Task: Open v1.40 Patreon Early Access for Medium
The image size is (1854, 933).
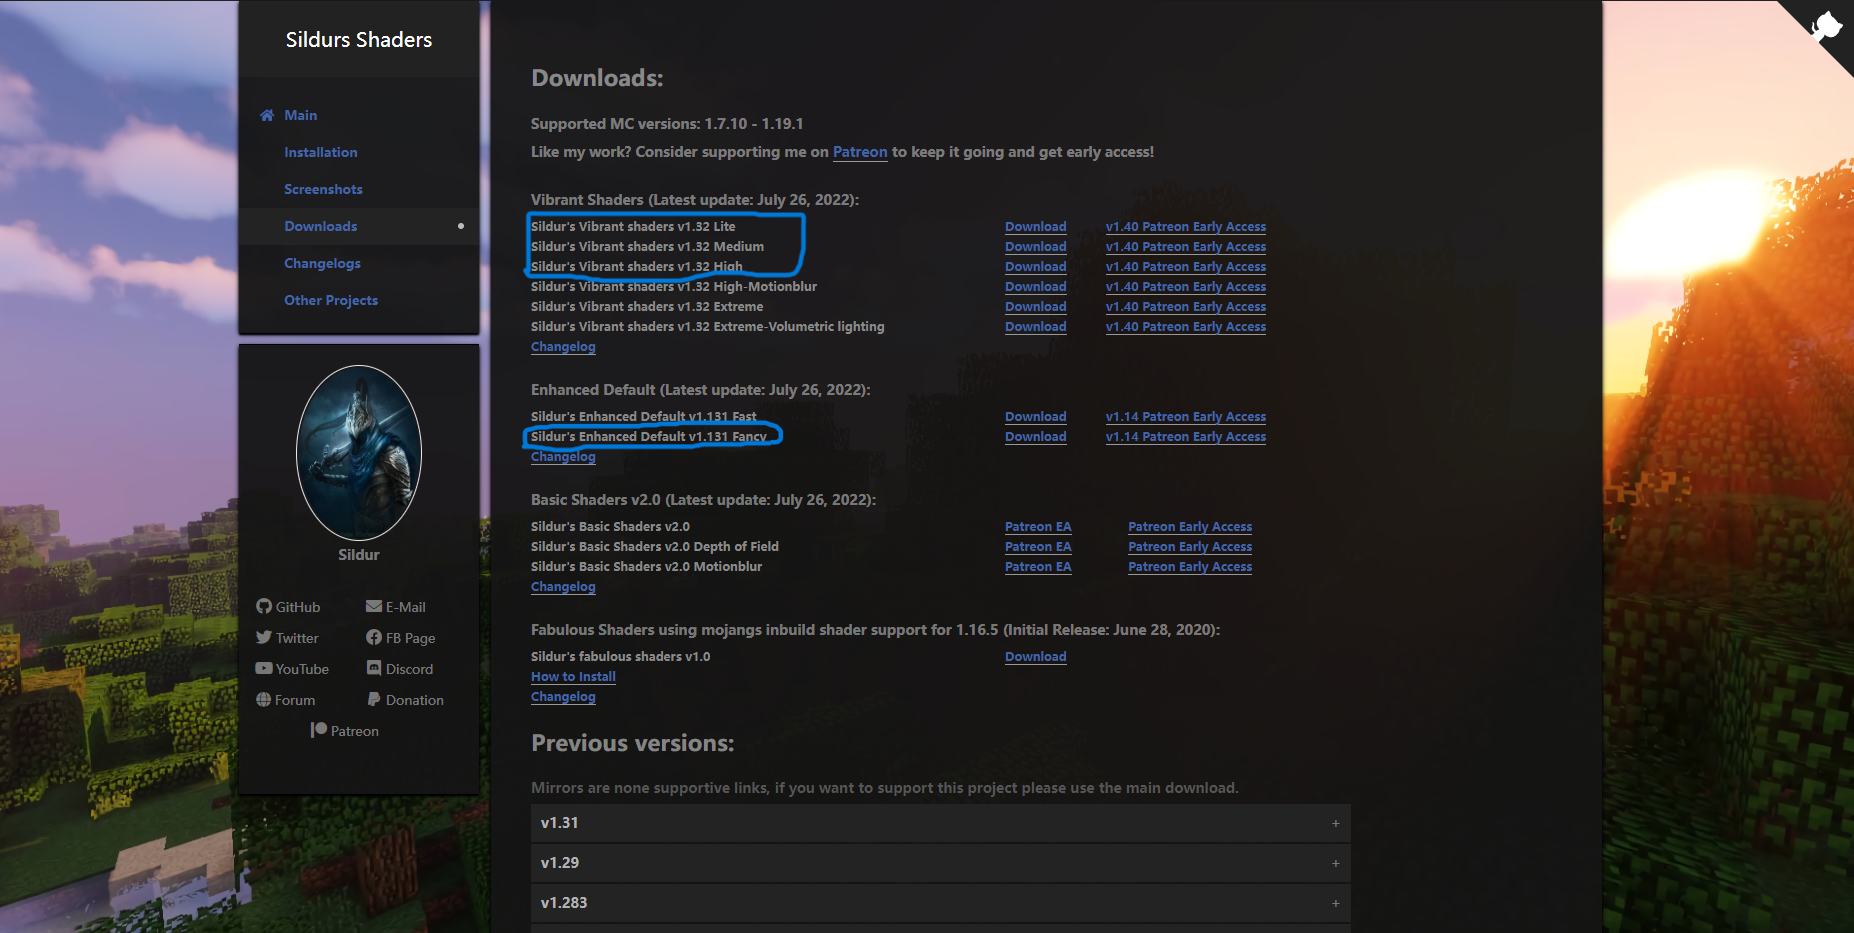Action: point(1186,247)
